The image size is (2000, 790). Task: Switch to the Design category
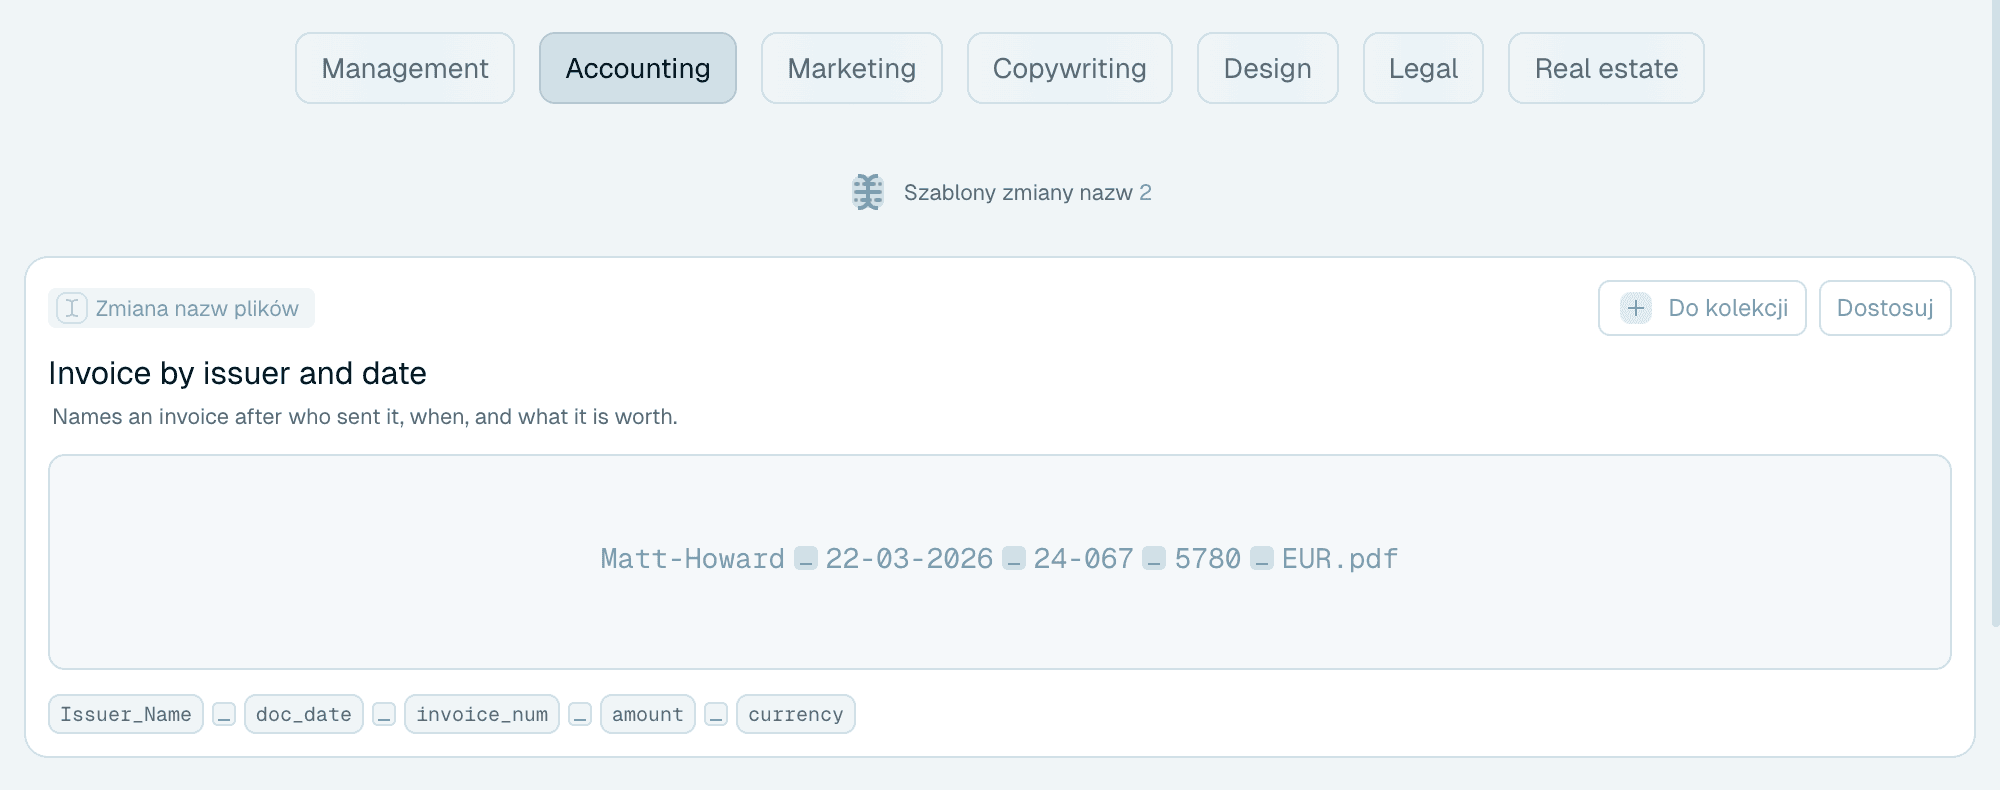pyautogui.click(x=1268, y=68)
